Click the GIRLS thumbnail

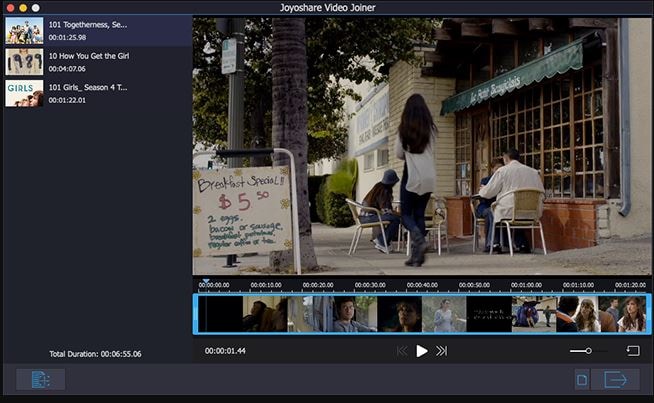click(x=24, y=93)
